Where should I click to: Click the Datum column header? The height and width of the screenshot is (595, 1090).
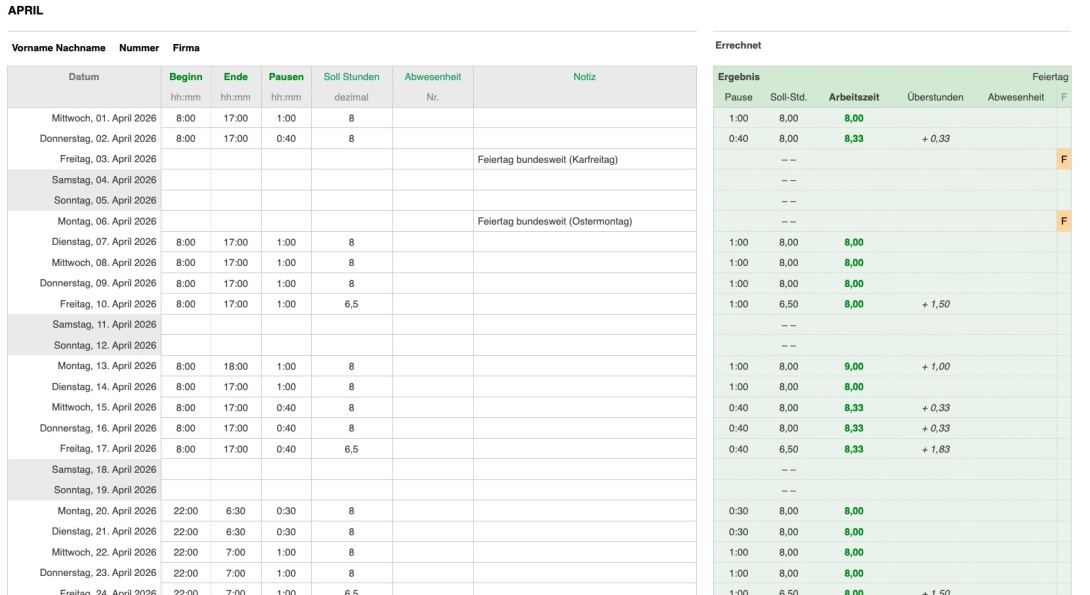(83, 77)
